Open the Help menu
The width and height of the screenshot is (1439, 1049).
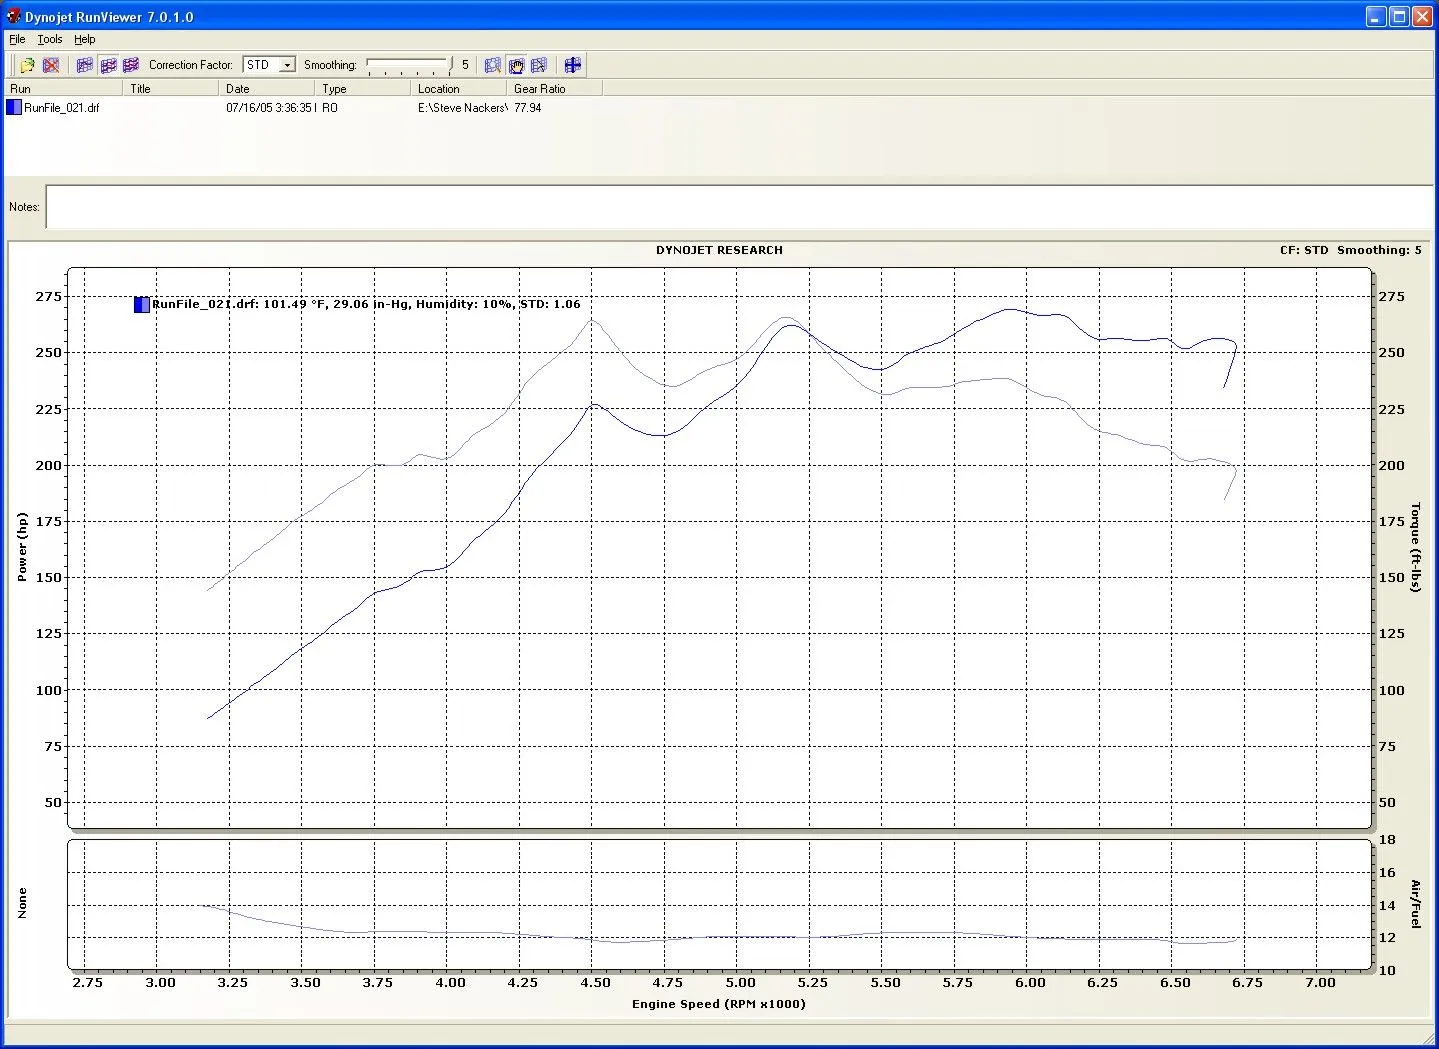click(85, 39)
